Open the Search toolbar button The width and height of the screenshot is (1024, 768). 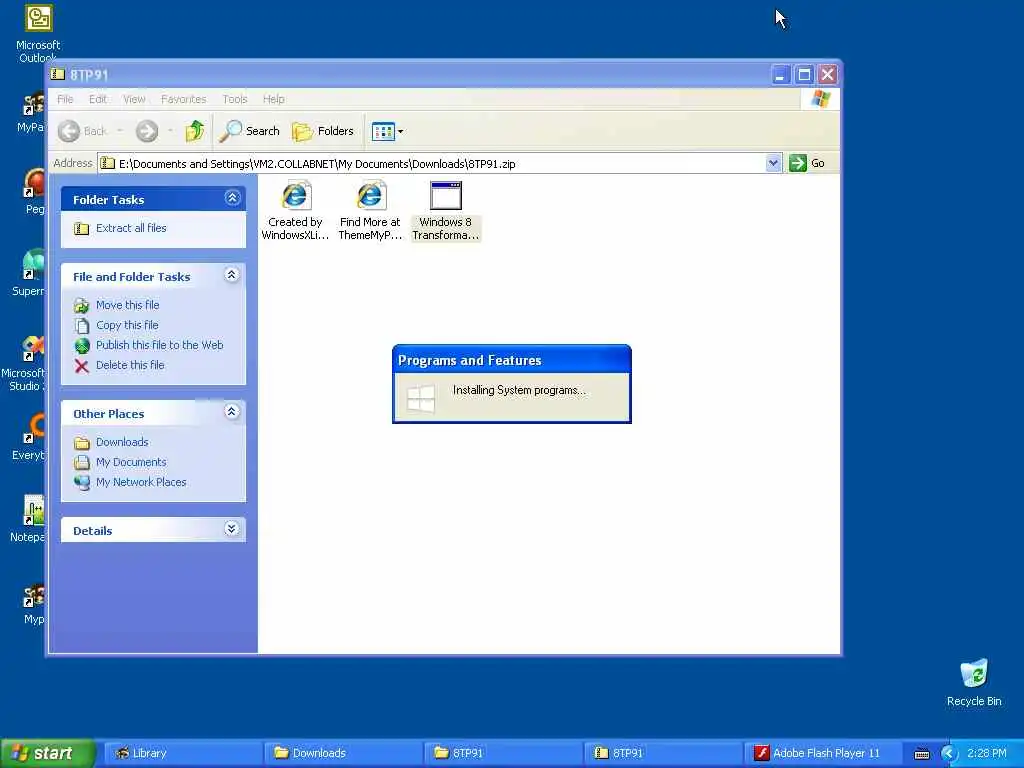(249, 131)
